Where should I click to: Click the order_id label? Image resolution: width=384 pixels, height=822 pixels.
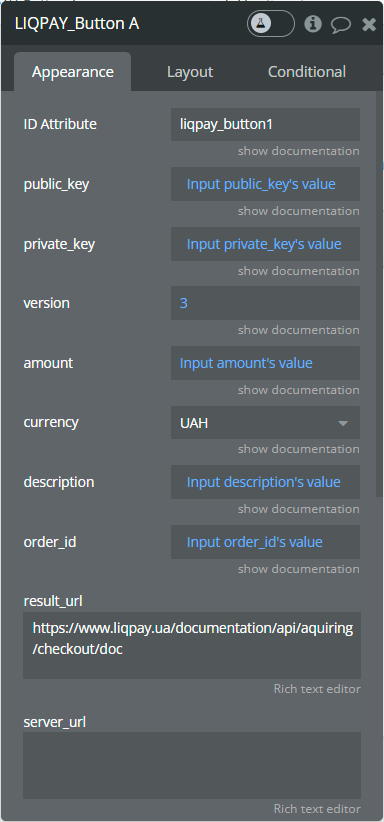click(x=50, y=542)
